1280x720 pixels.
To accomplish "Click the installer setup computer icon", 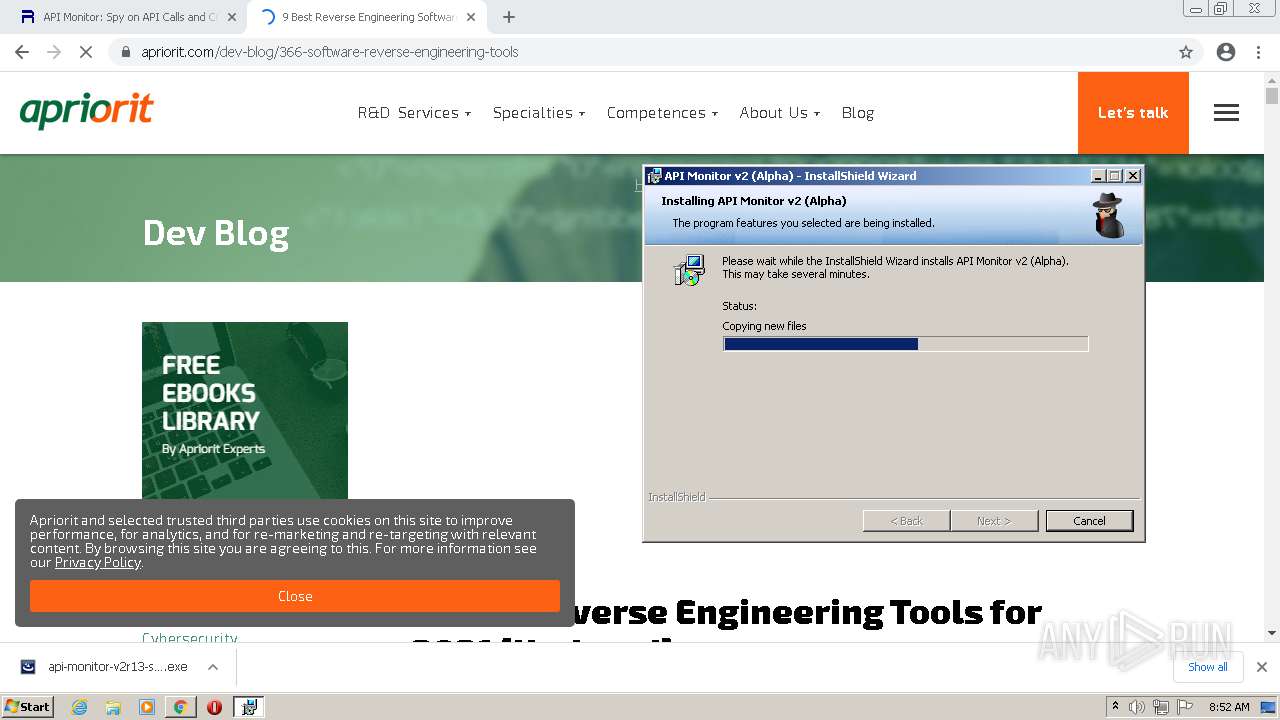I will click(x=689, y=270).
